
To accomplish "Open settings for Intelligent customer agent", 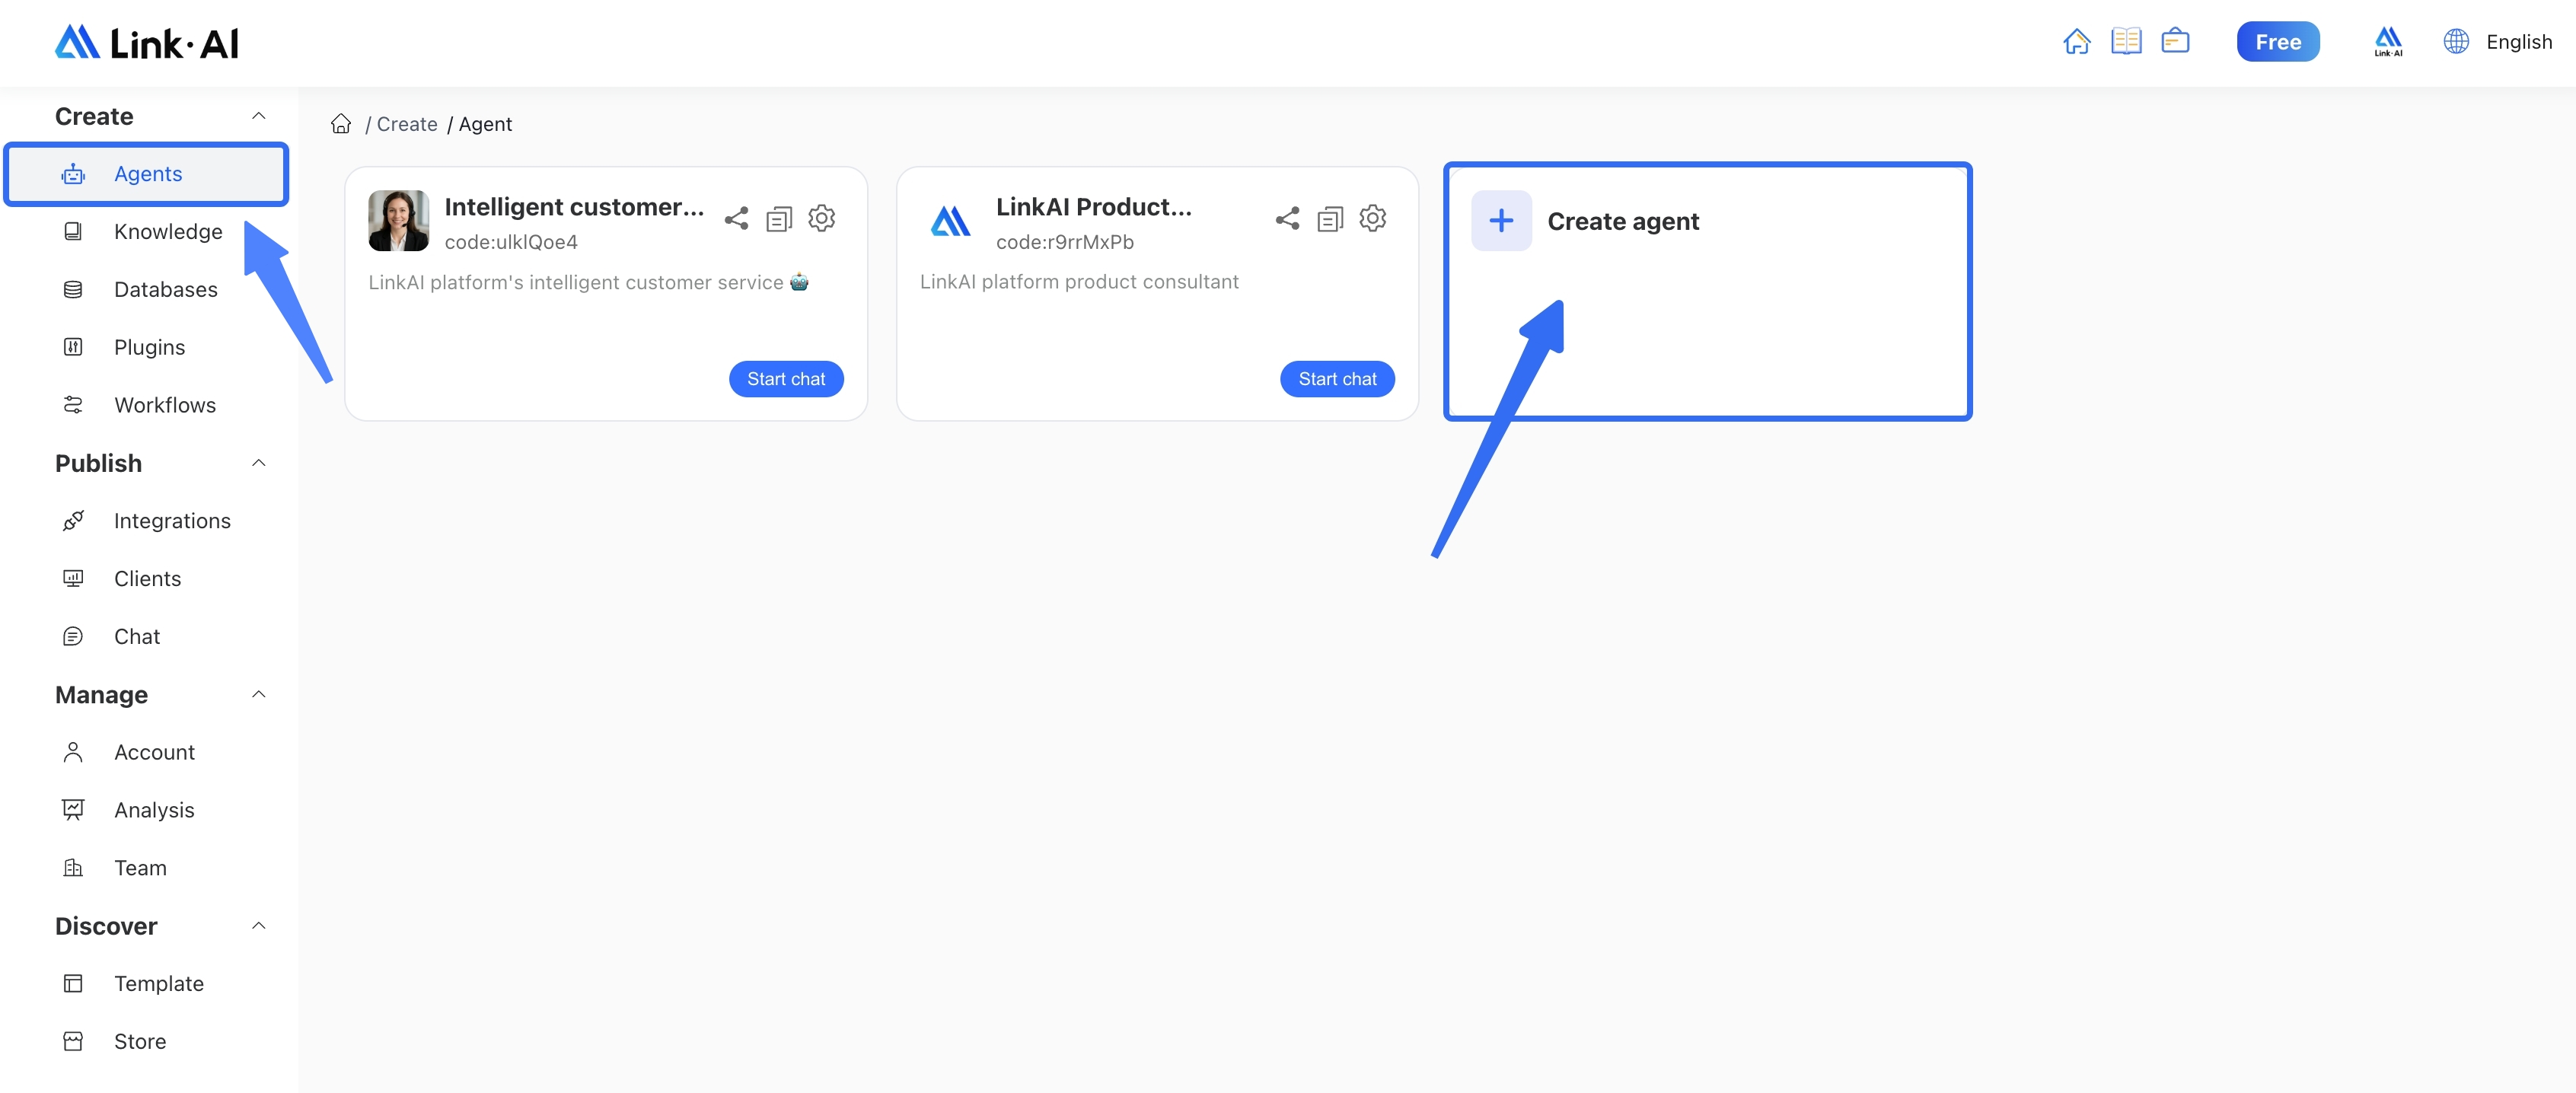I will pyautogui.click(x=822, y=218).
